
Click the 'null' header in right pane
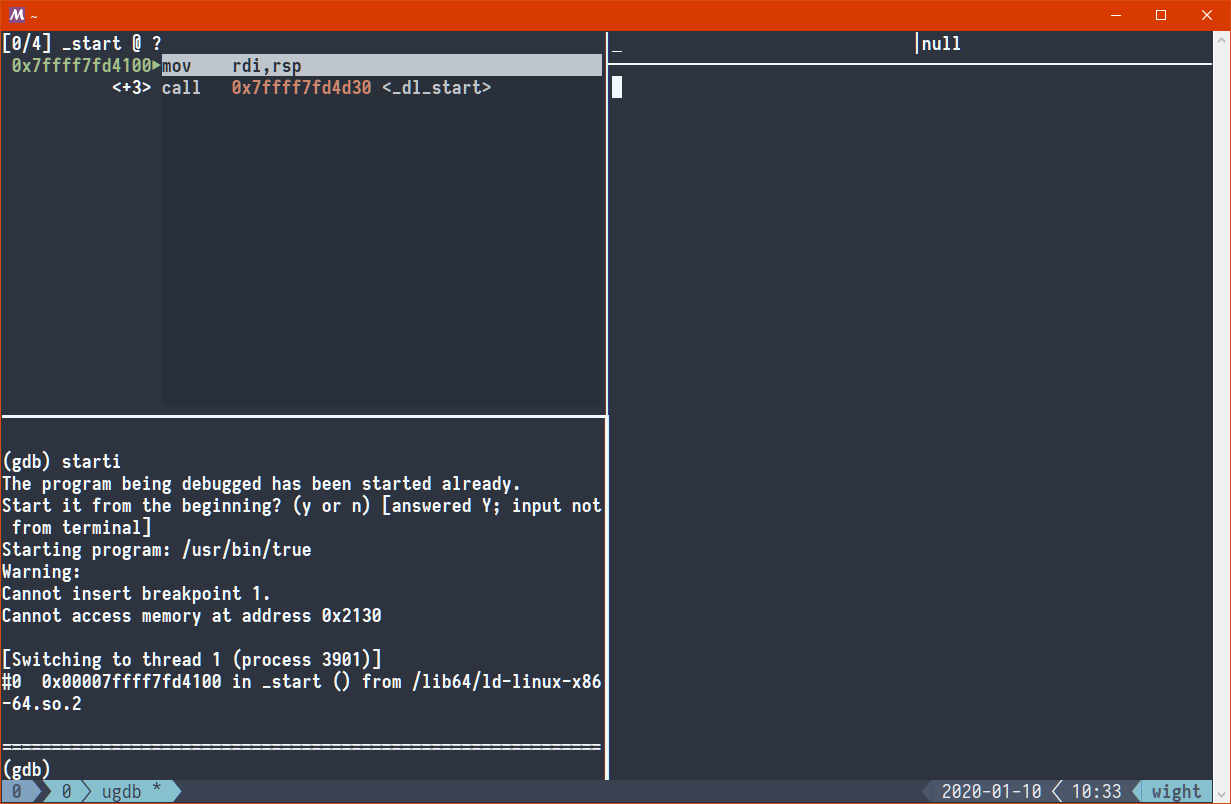pyautogui.click(x=941, y=44)
